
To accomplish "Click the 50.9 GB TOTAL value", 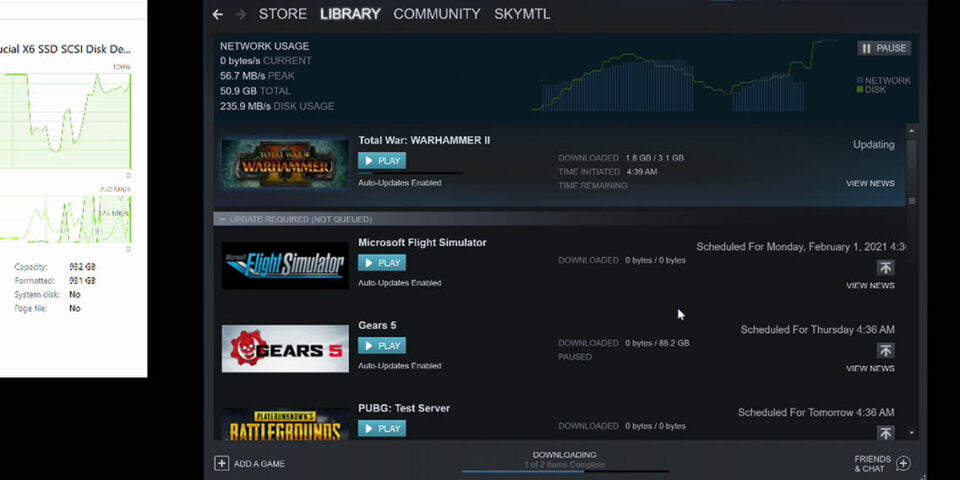I will [x=255, y=91].
